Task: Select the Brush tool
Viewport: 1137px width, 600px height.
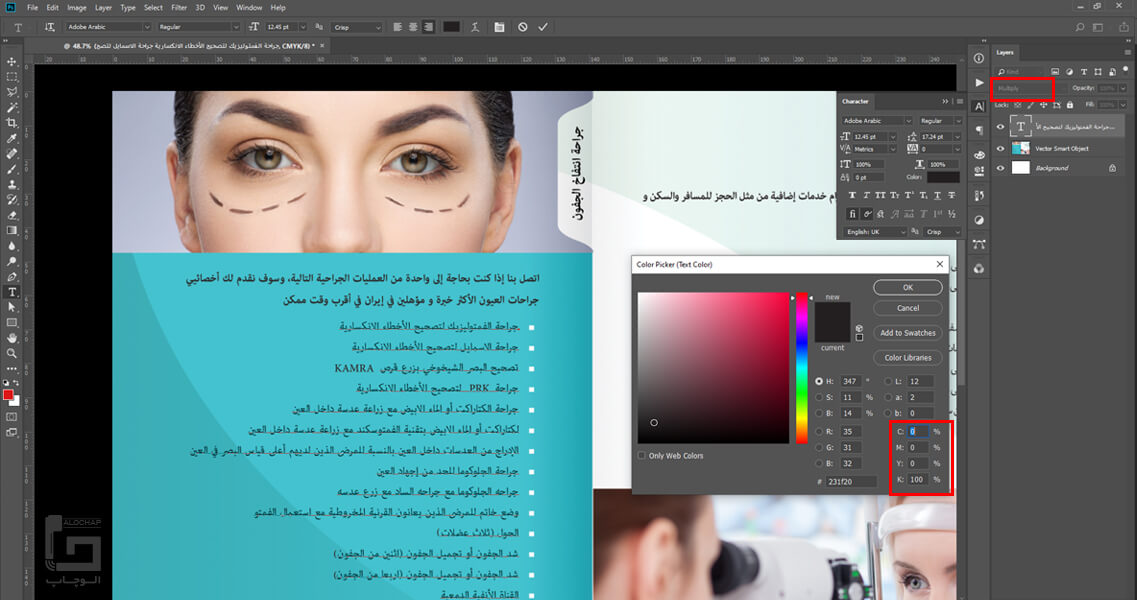Action: coord(12,169)
